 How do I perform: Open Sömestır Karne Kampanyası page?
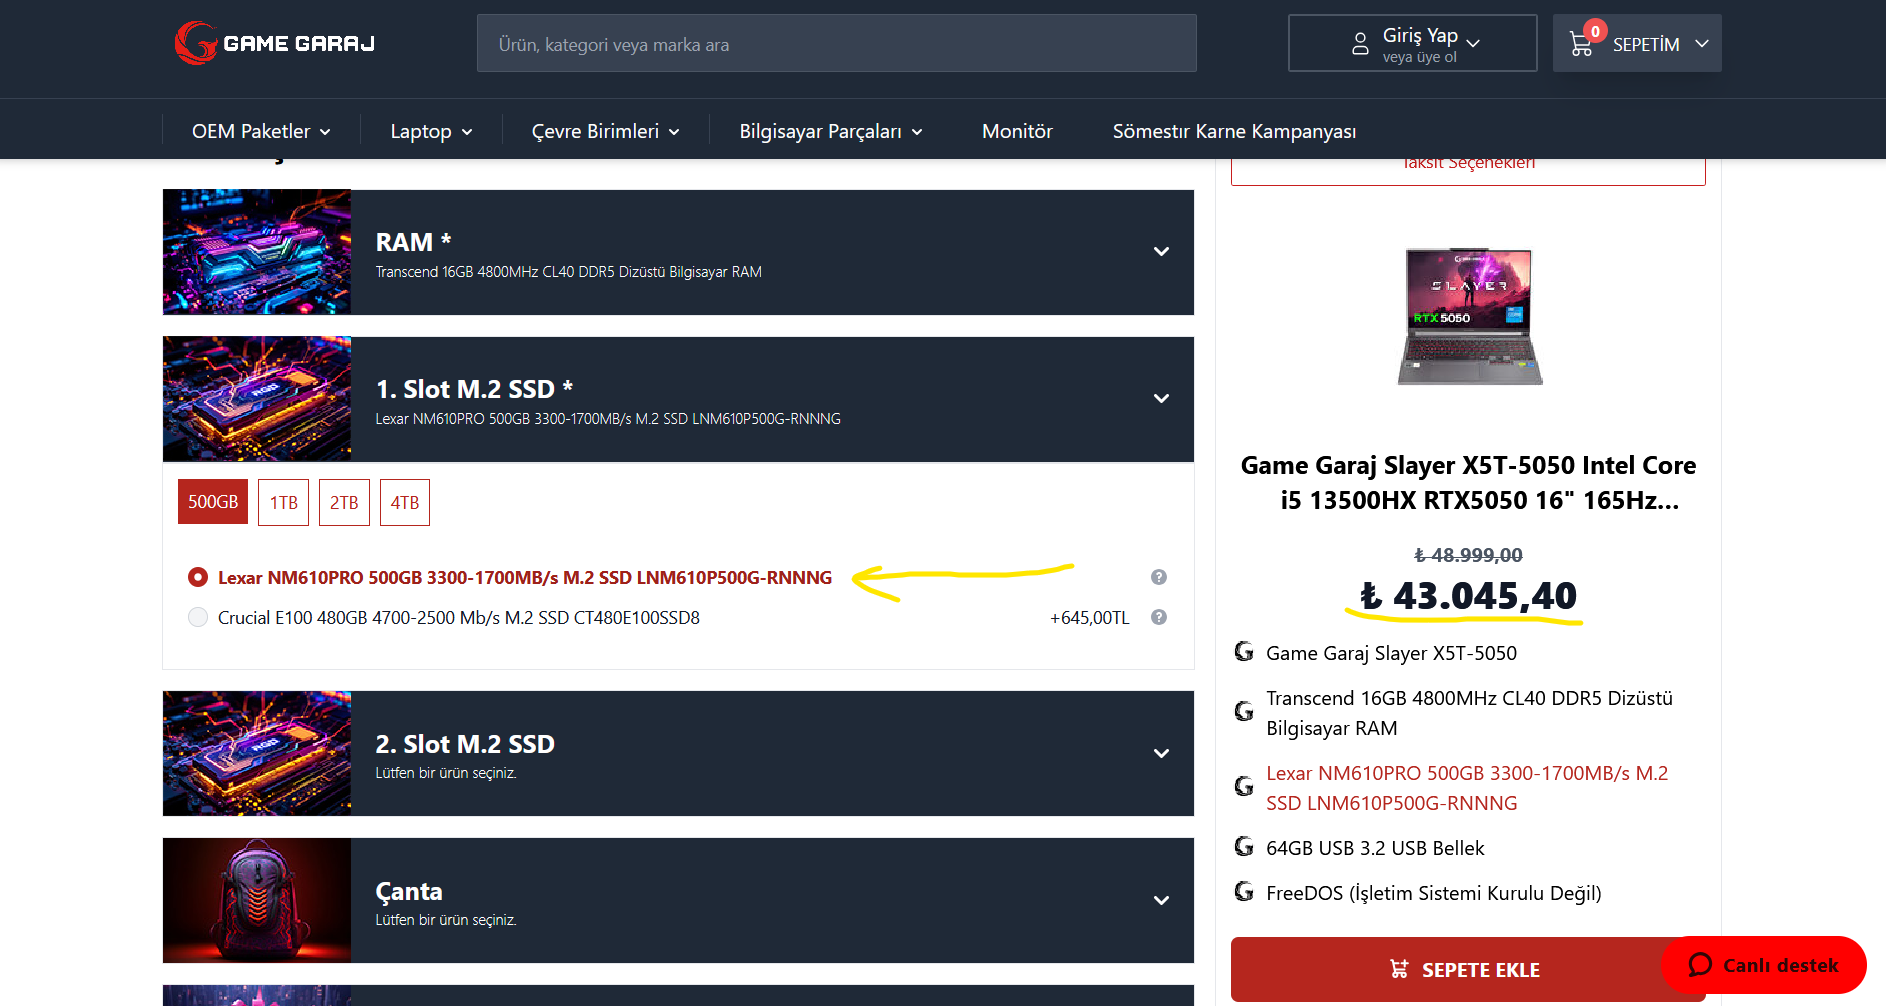(x=1234, y=131)
